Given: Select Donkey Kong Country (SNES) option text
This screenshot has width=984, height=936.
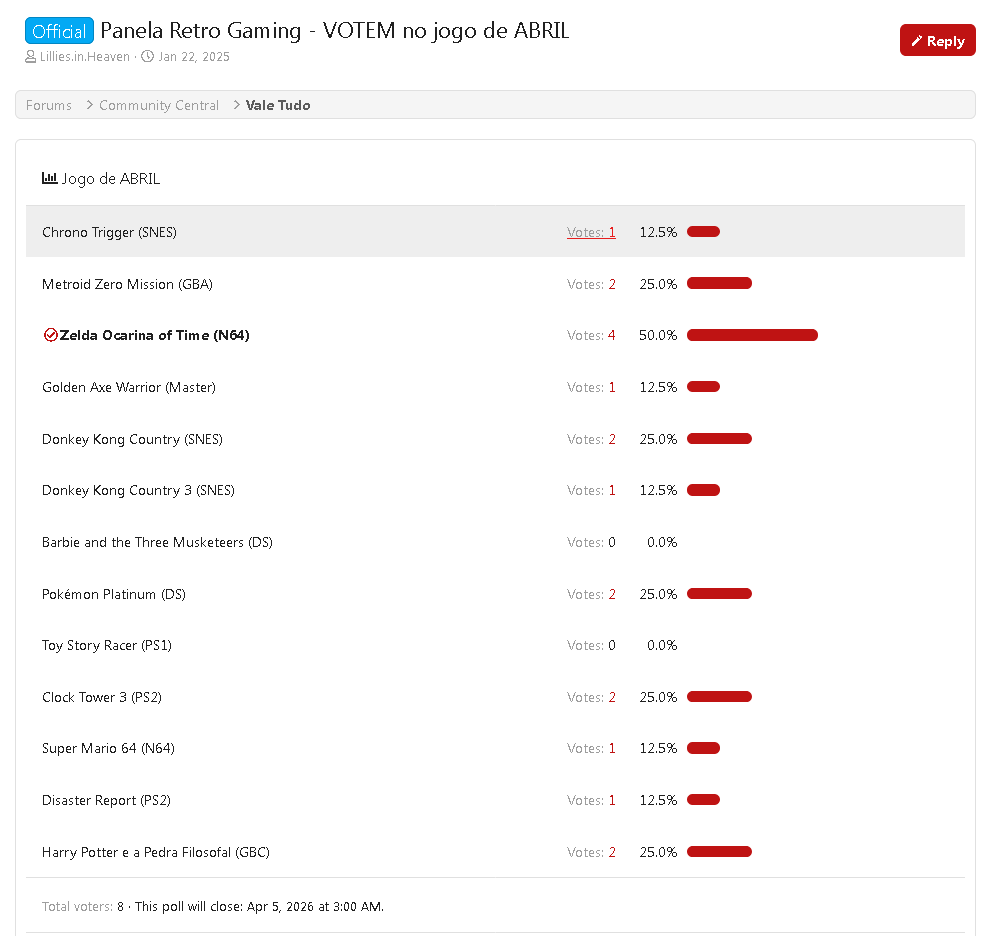Looking at the screenshot, I should [132, 439].
